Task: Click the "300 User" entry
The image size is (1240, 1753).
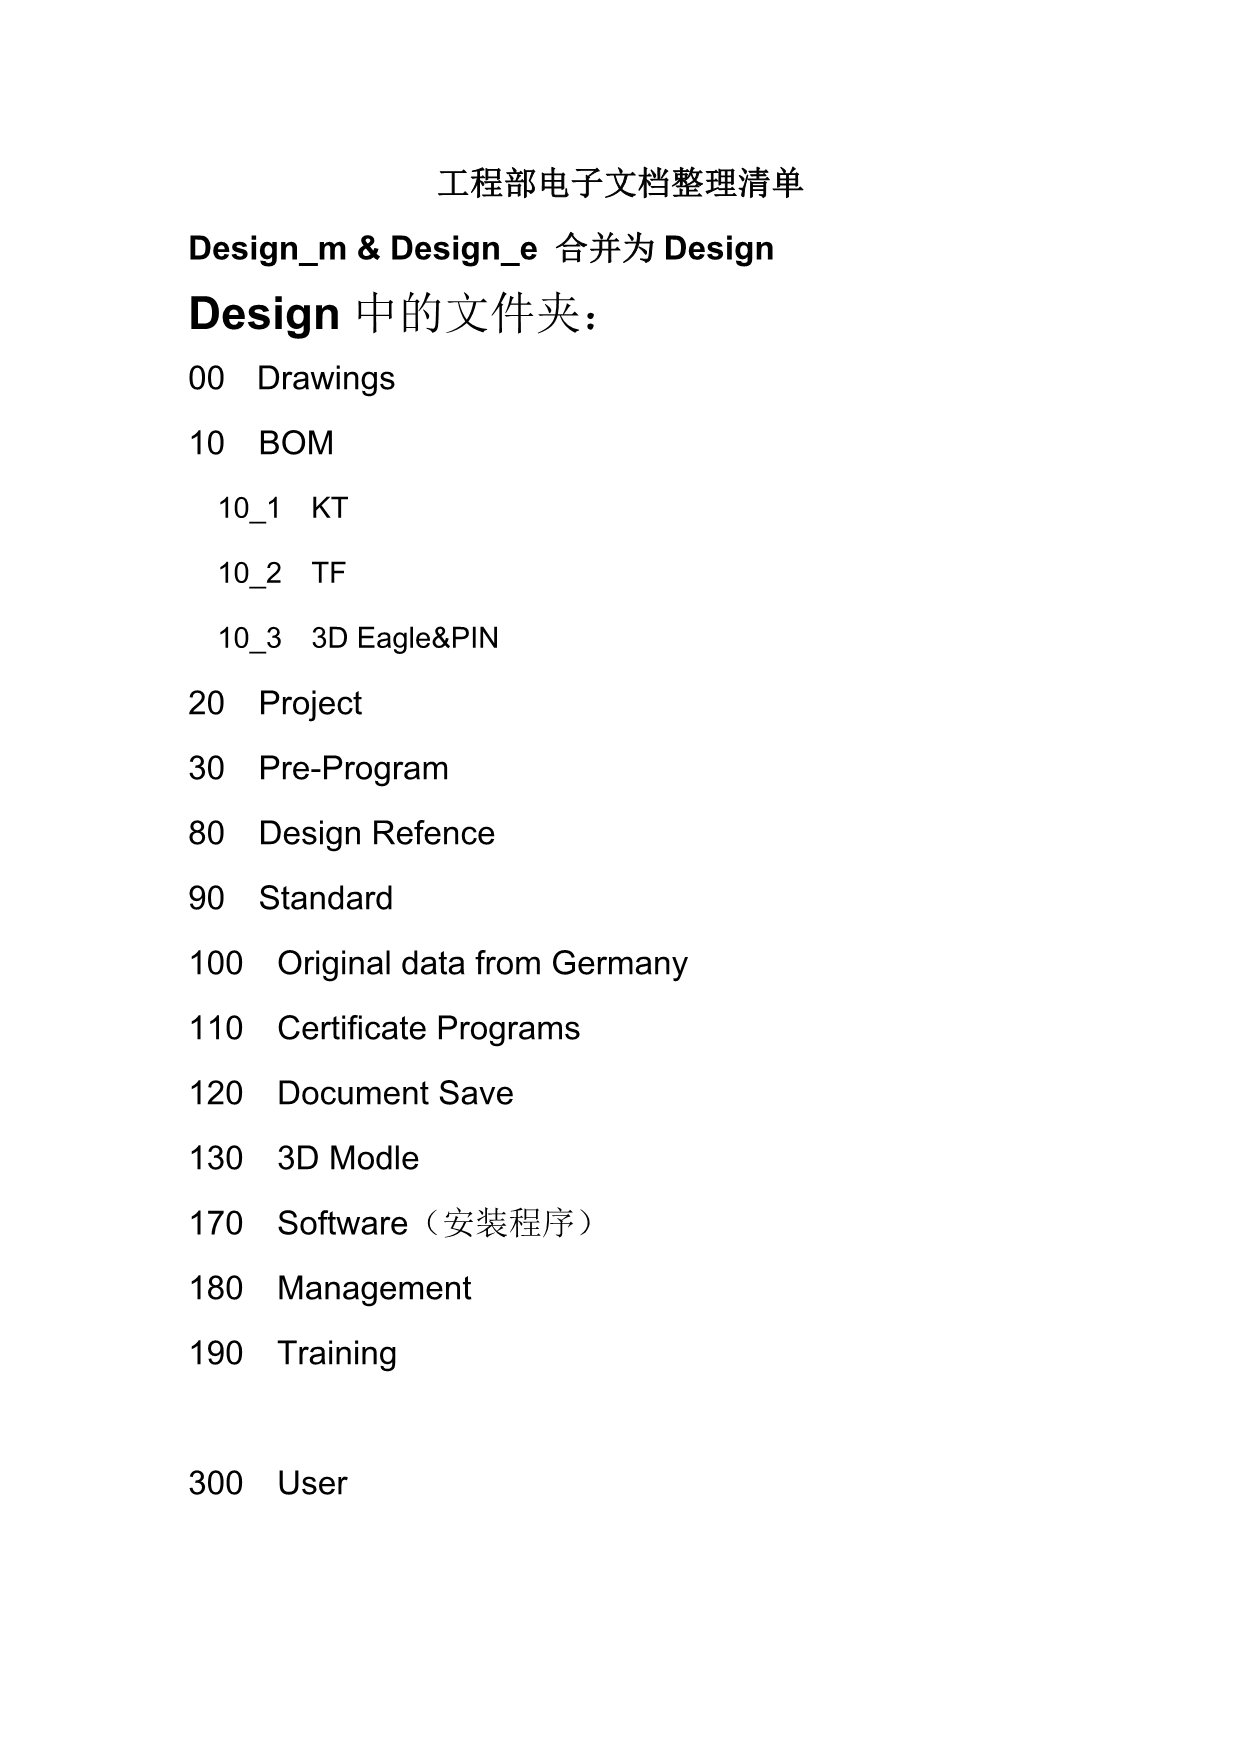Action: (267, 1483)
